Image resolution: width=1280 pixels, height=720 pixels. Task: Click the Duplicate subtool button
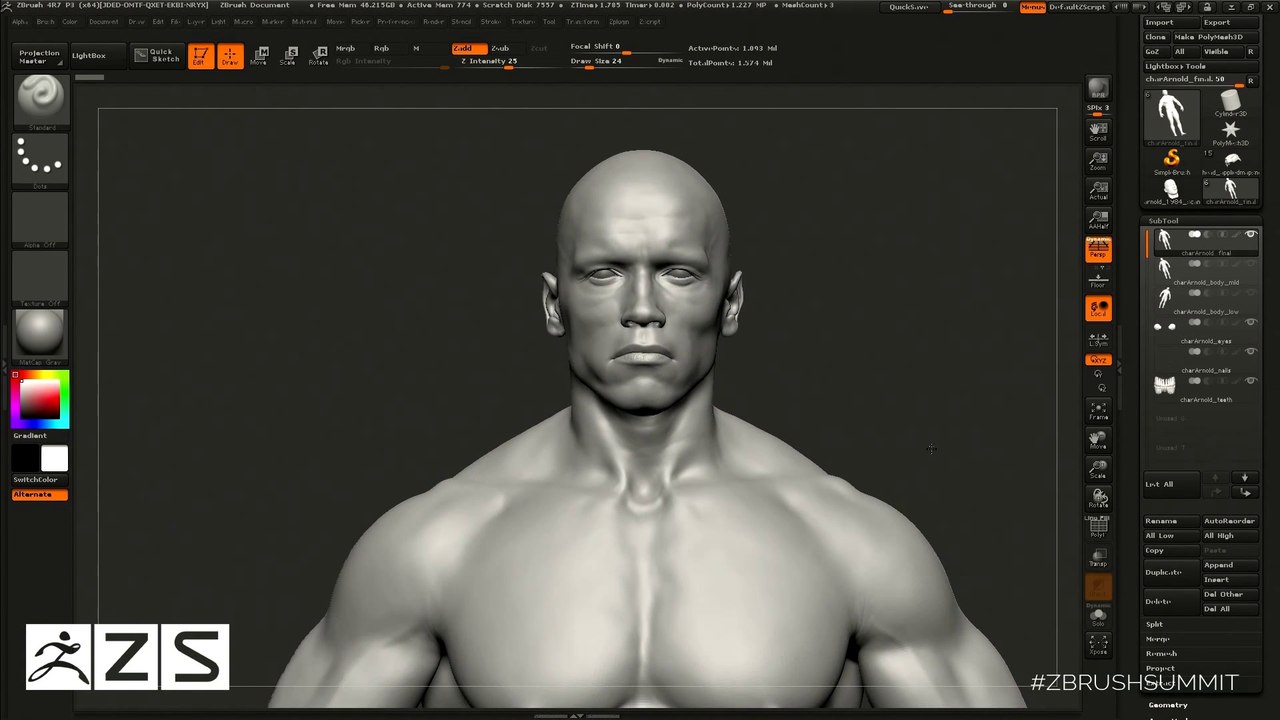point(1171,572)
